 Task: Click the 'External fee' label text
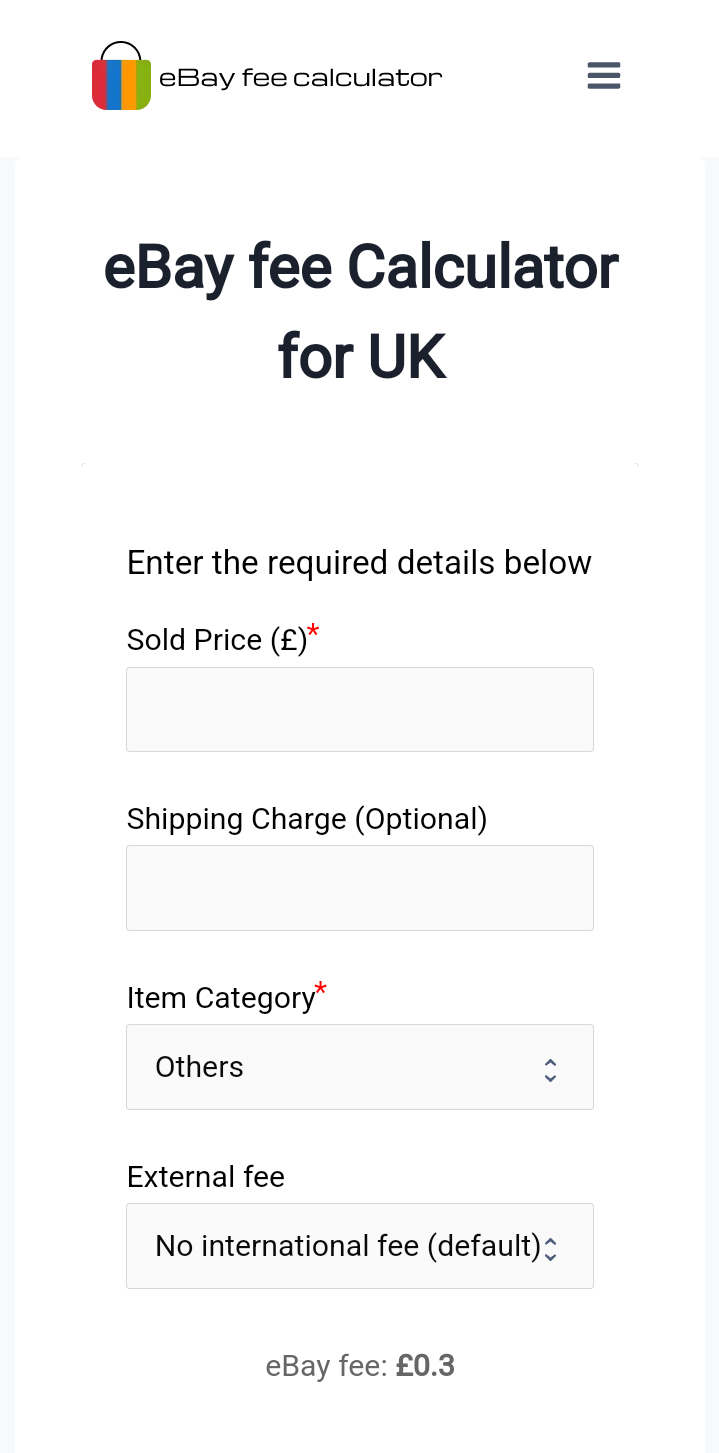[x=205, y=1177]
